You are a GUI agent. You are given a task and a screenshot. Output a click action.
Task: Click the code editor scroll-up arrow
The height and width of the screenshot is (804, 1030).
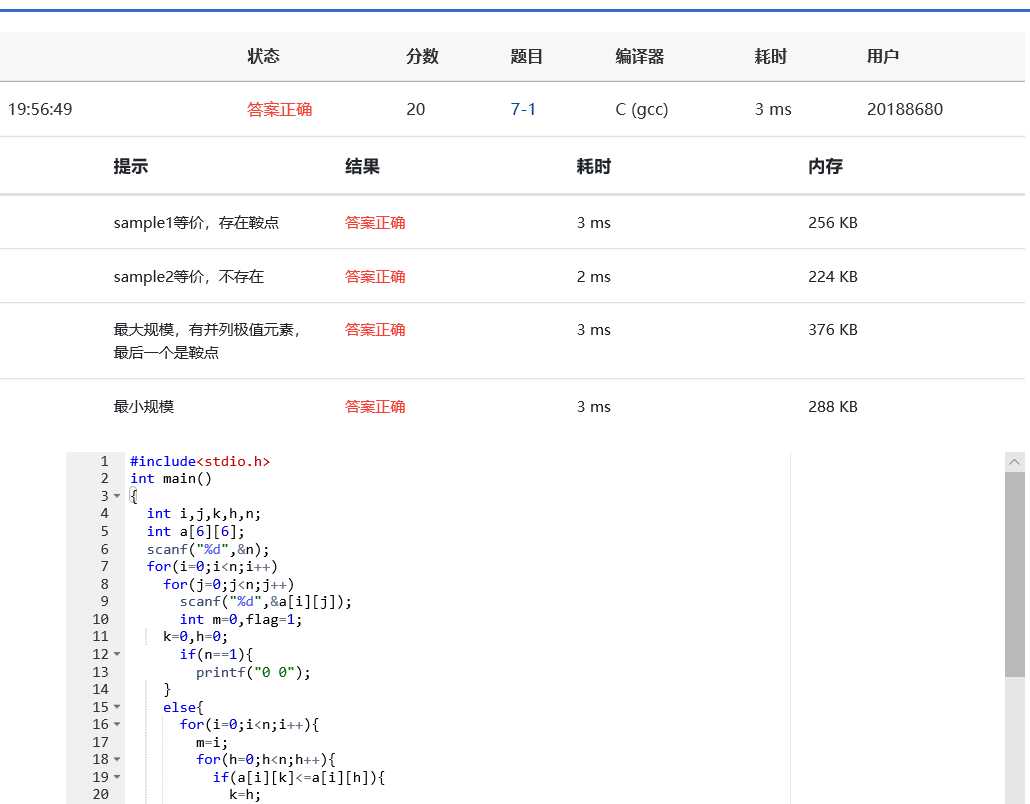1014,462
